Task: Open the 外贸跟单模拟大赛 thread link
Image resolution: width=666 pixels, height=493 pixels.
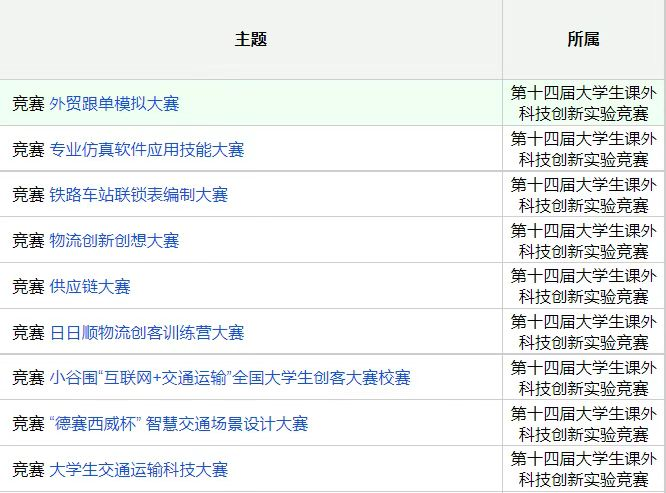Action: [x=114, y=104]
